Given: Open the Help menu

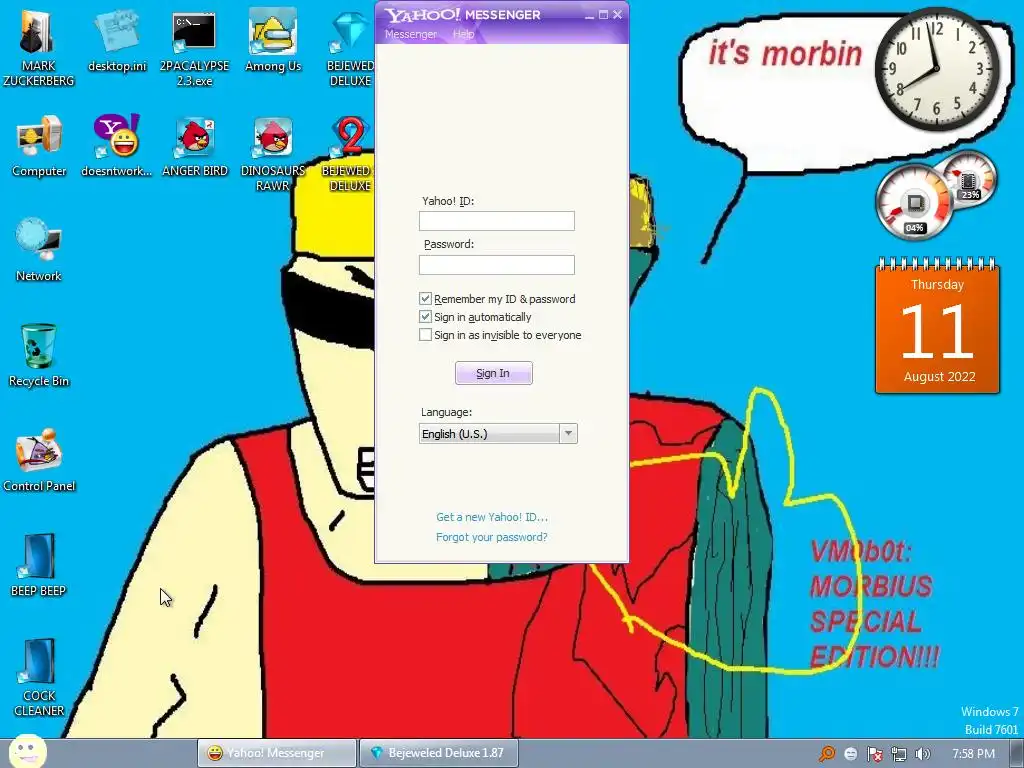Looking at the screenshot, I should [x=464, y=34].
